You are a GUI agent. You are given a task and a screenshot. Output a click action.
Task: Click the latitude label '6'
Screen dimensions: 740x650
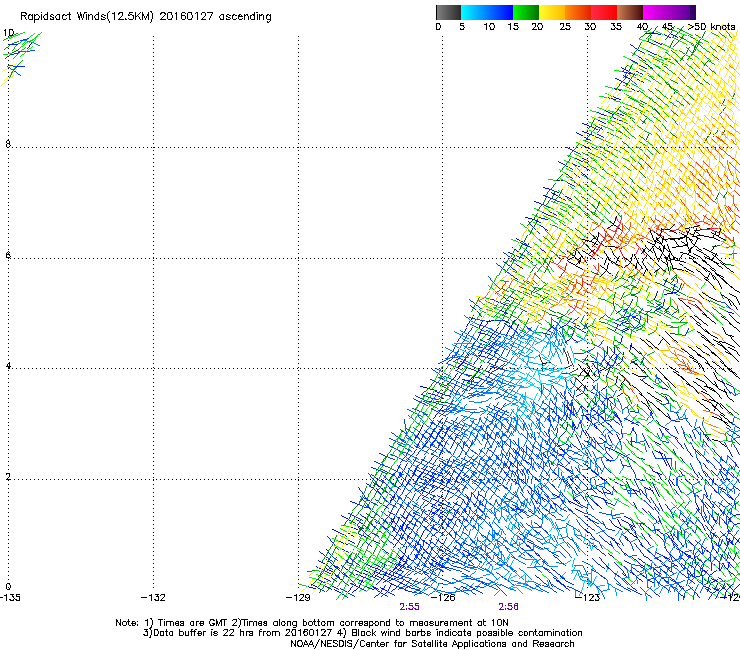point(8,255)
